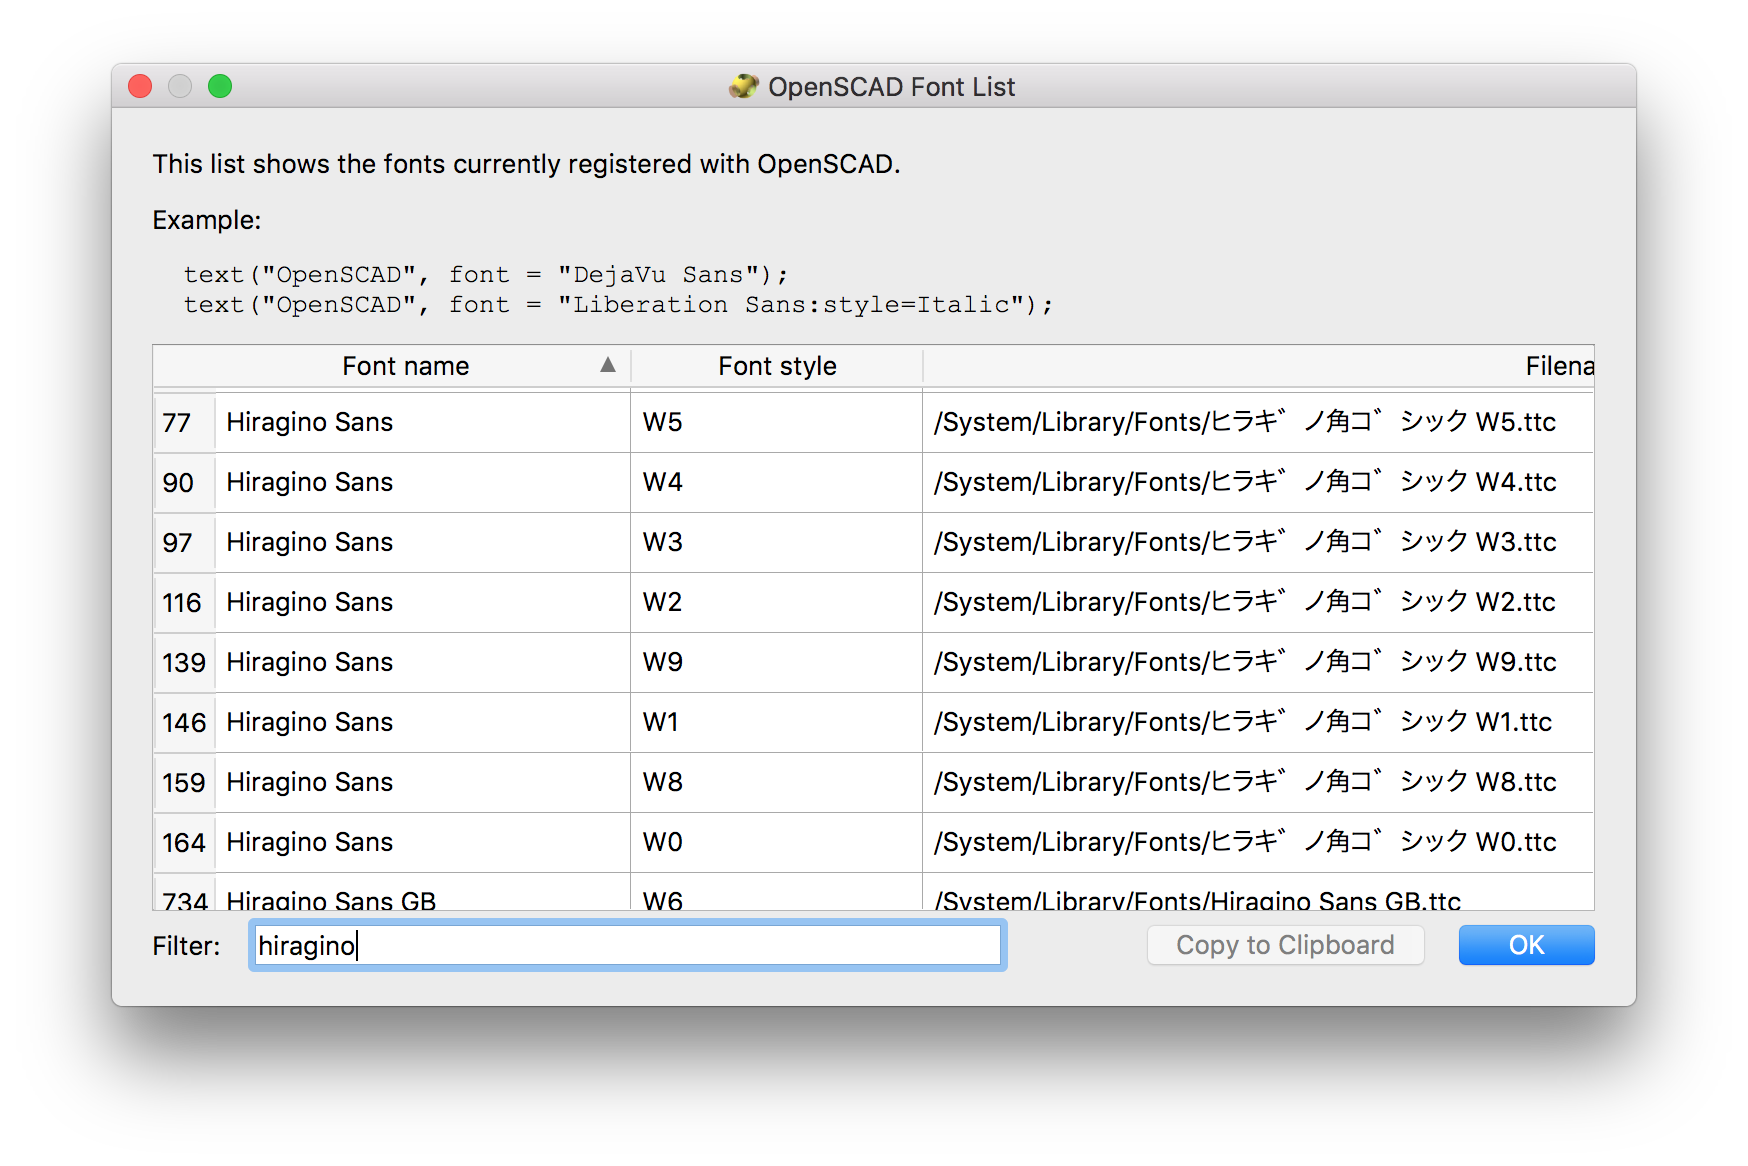Select the W1 font style cell
The height and width of the screenshot is (1166, 1748).
(x=777, y=723)
